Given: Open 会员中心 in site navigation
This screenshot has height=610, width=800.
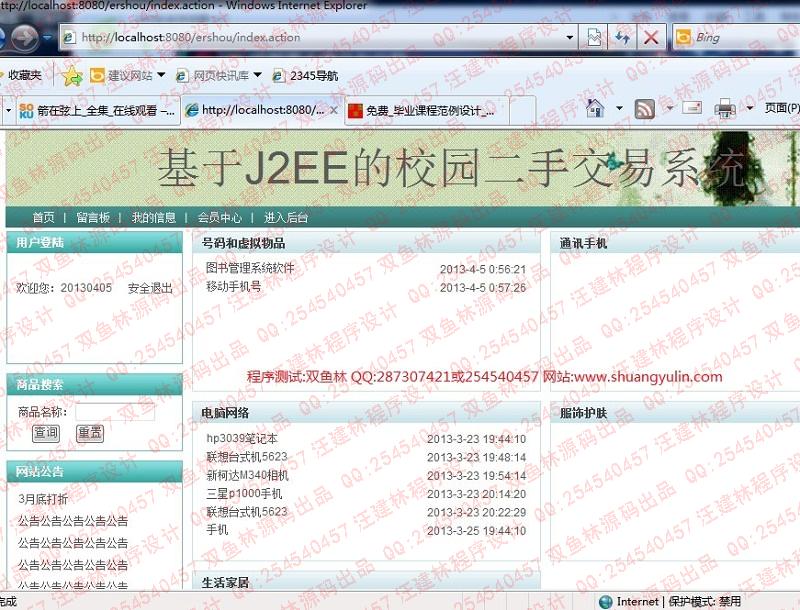Looking at the screenshot, I should click(219, 218).
